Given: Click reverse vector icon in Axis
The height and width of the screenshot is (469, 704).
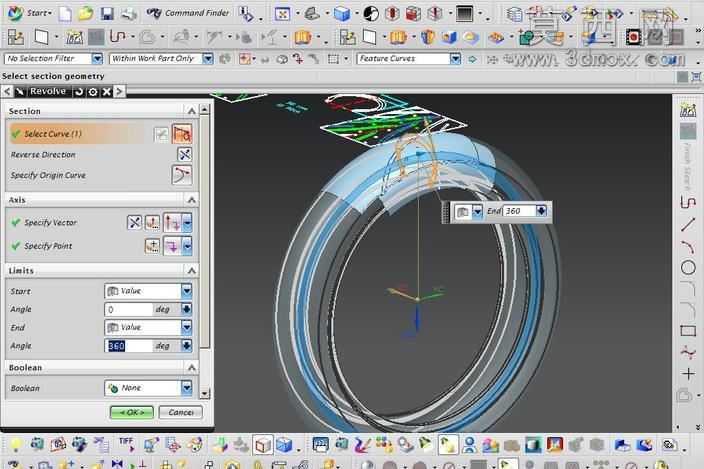Looking at the screenshot, I should pyautogui.click(x=134, y=223).
